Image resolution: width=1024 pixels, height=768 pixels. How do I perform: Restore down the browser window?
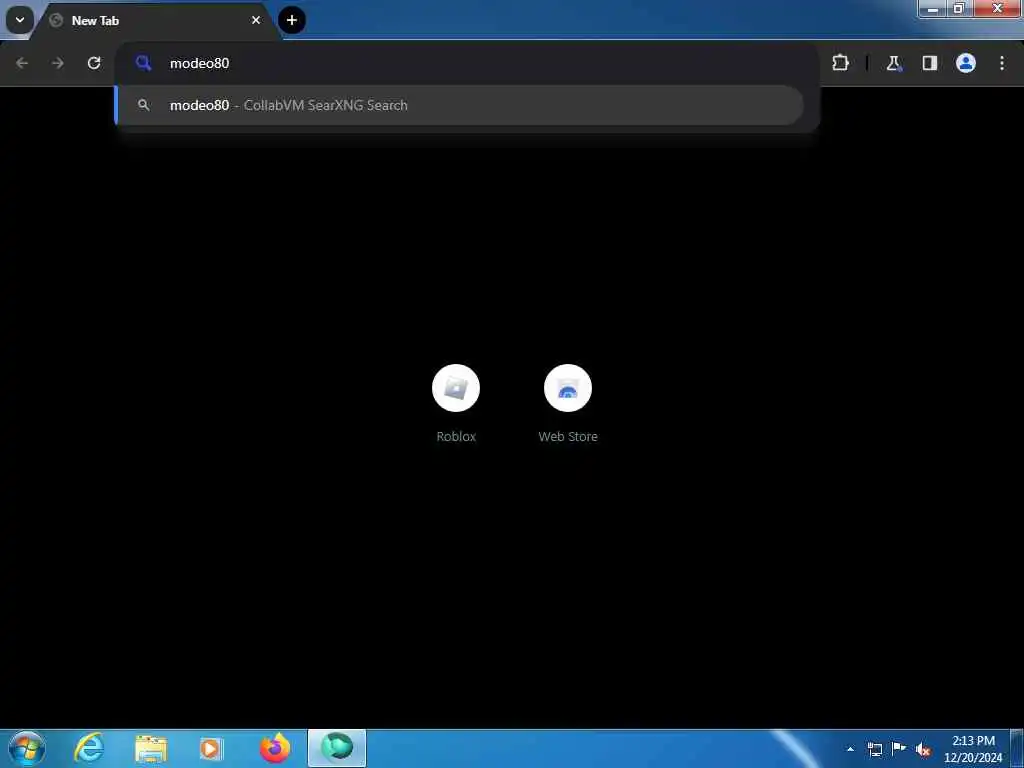coord(959,8)
